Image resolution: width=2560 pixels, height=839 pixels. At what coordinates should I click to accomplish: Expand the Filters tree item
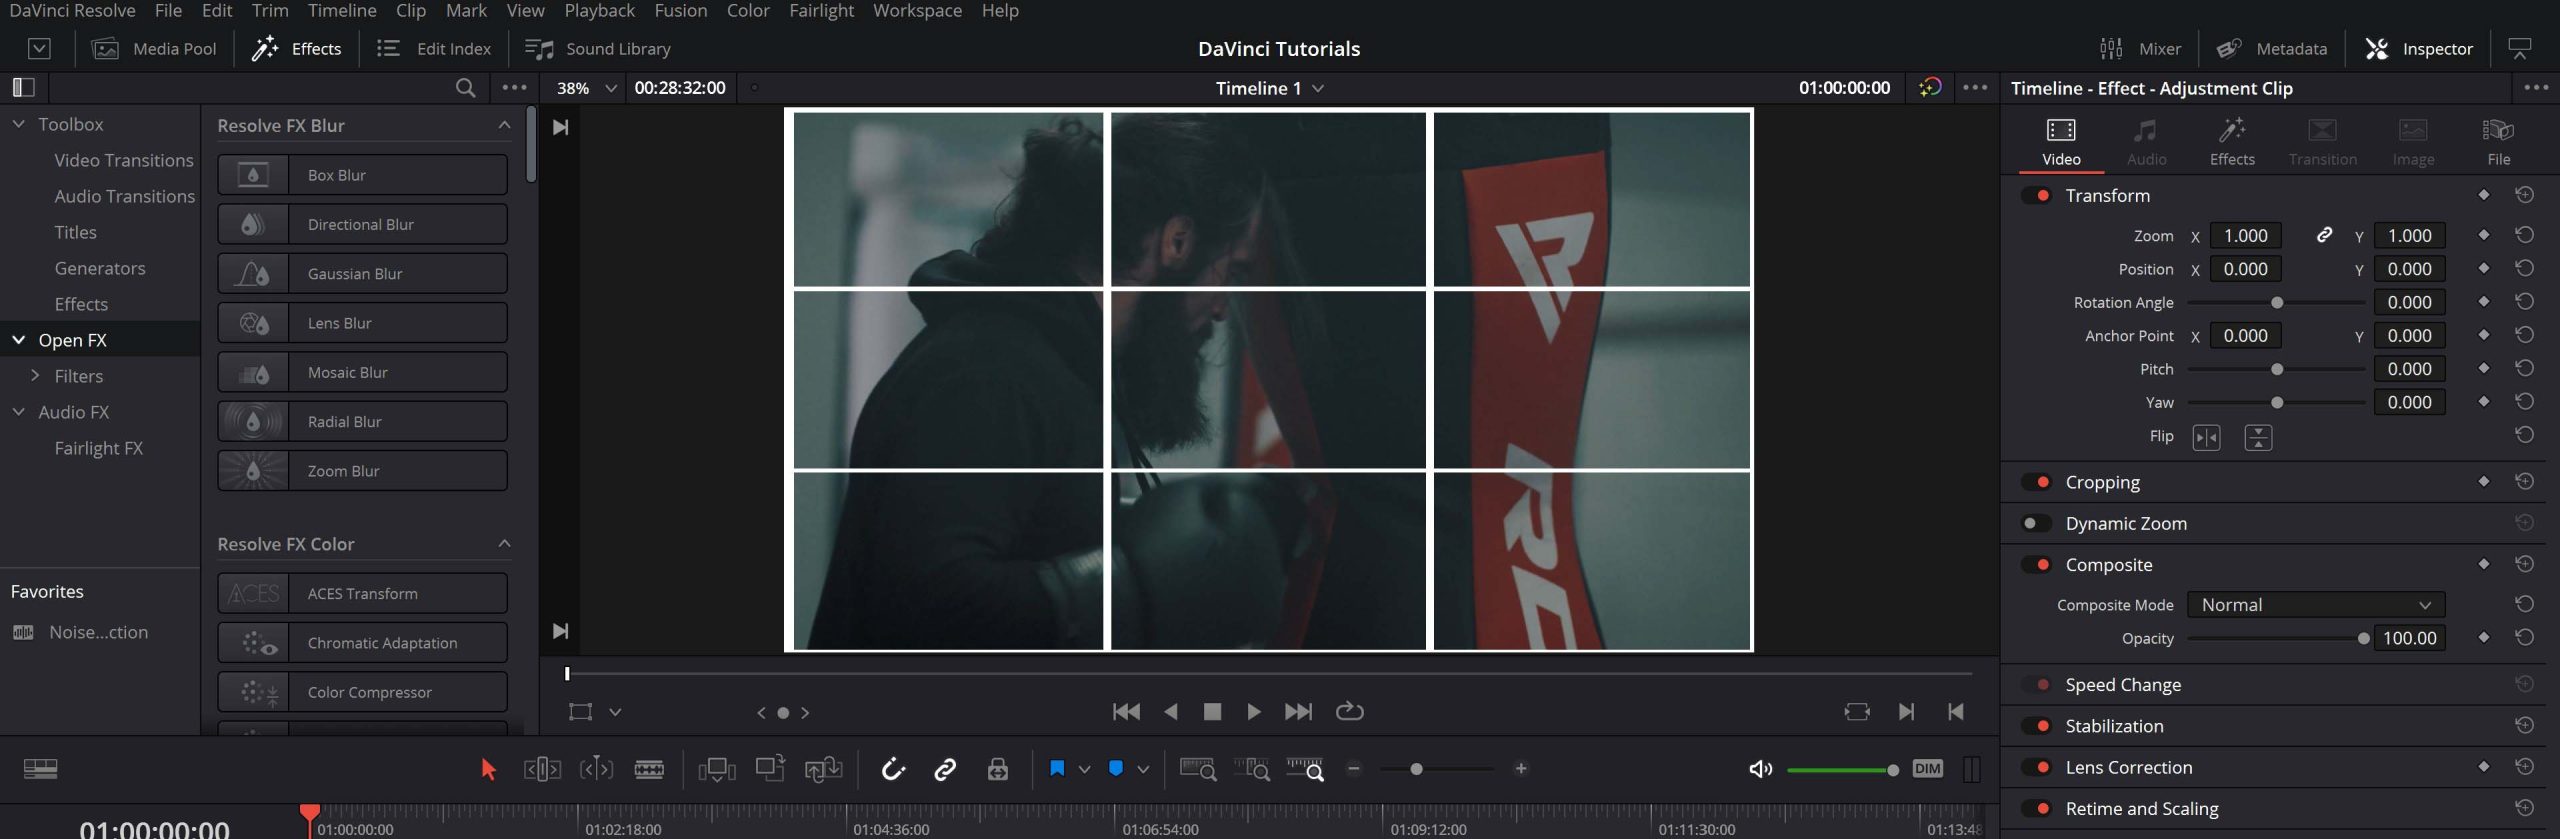tap(35, 376)
